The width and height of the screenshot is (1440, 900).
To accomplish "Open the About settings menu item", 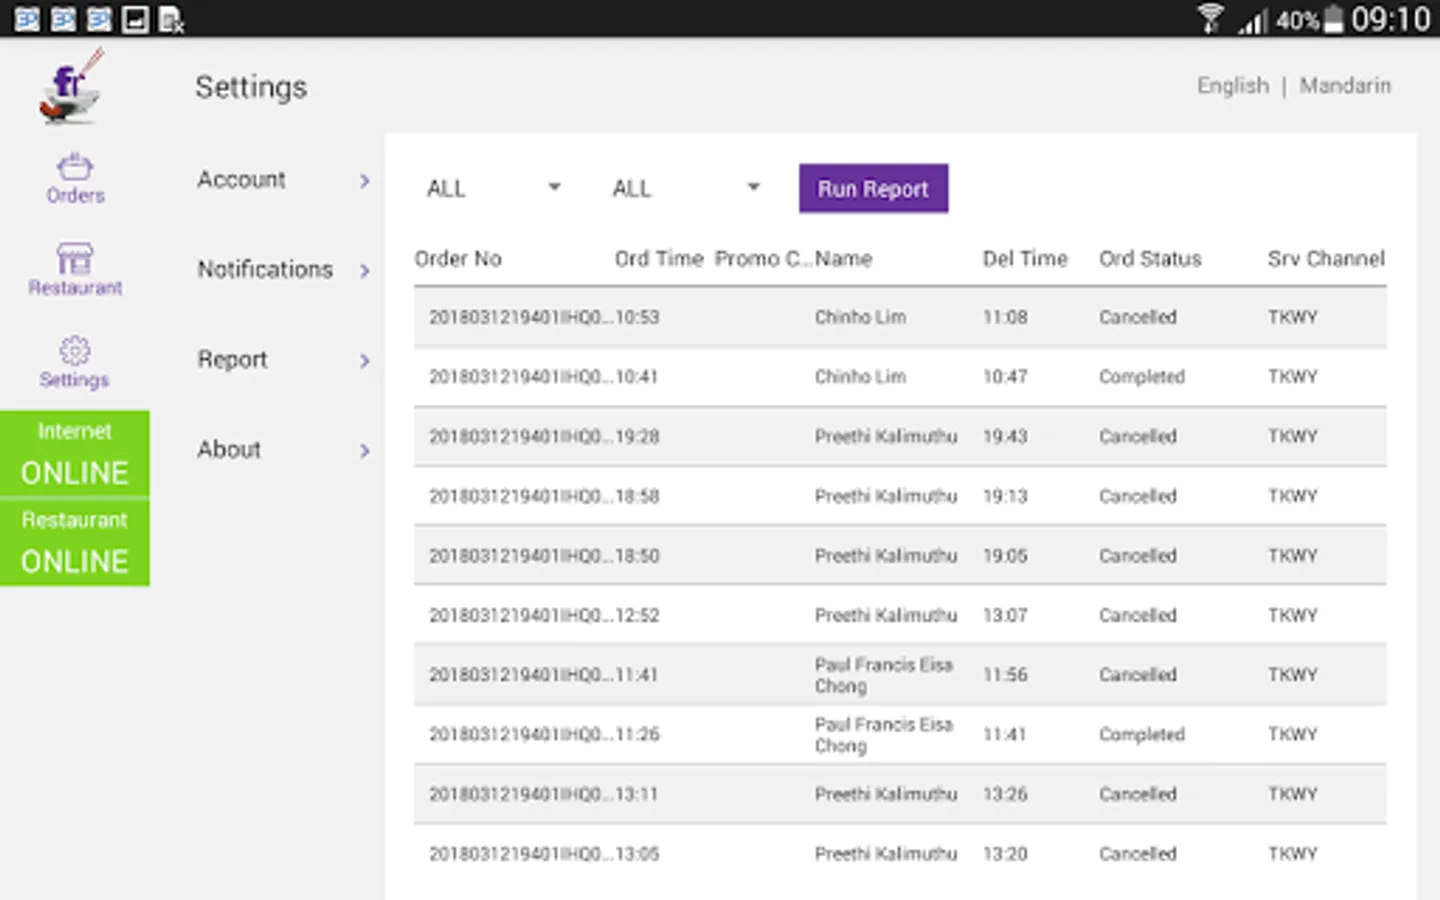I will pyautogui.click(x=229, y=450).
